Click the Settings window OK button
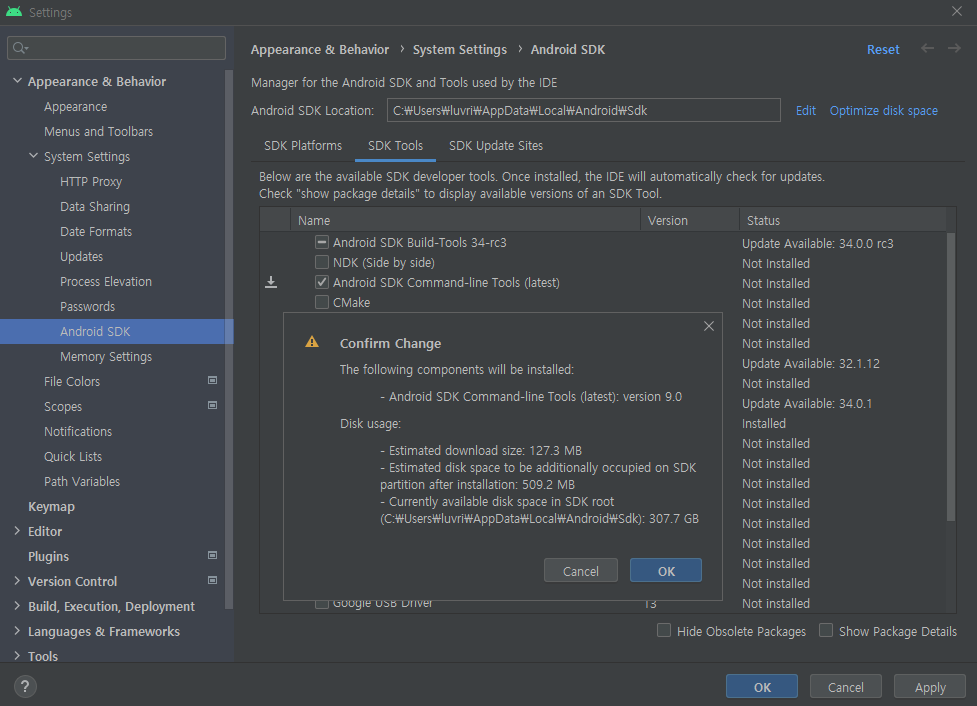 tap(762, 687)
